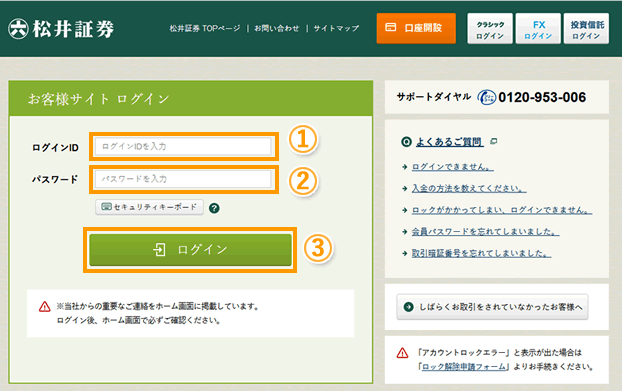Open サイトマップ in header
Viewport: 622px width, 391px height.
click(336, 29)
